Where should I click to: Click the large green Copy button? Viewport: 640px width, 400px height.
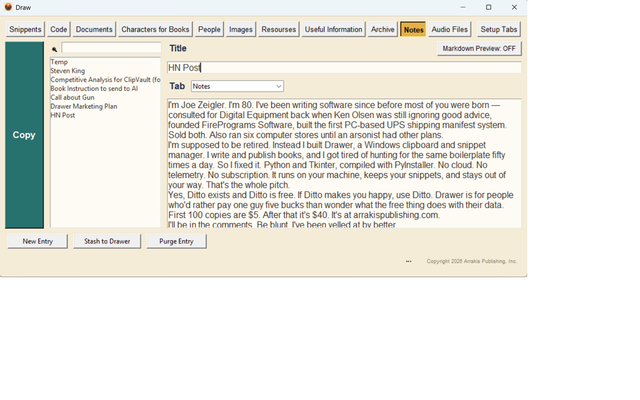(x=24, y=135)
